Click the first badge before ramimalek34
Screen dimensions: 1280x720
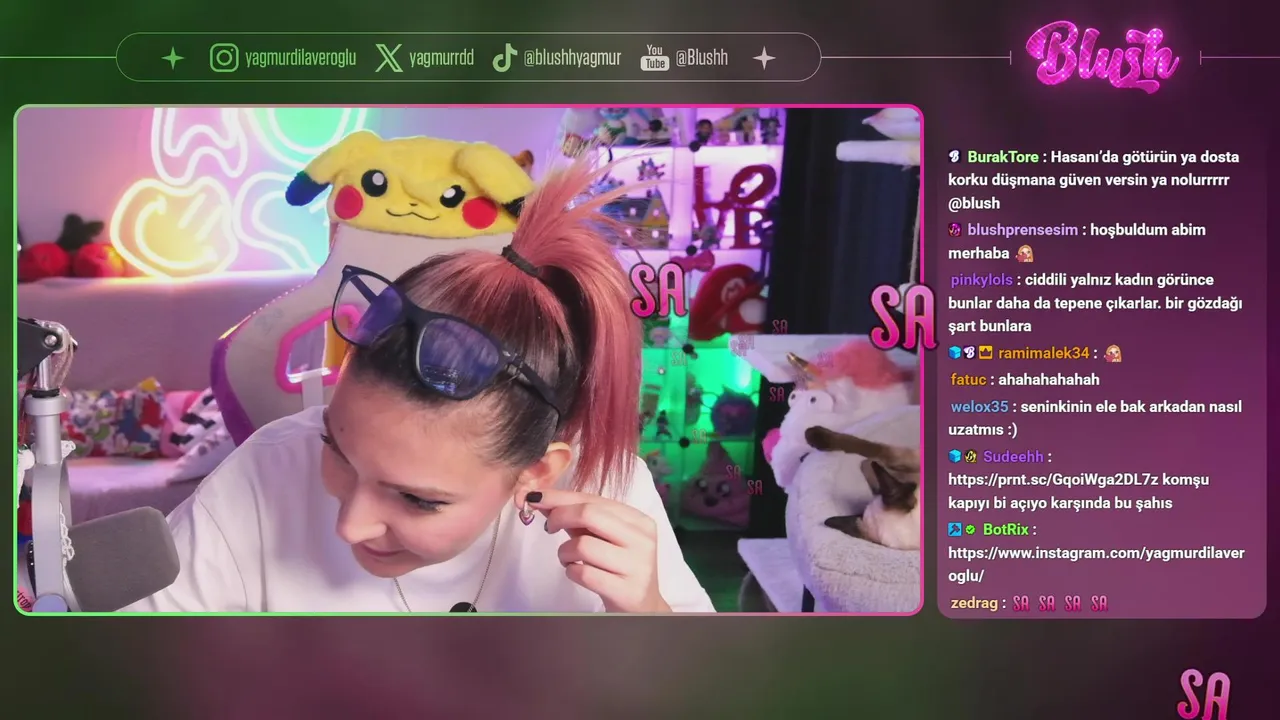coord(955,353)
